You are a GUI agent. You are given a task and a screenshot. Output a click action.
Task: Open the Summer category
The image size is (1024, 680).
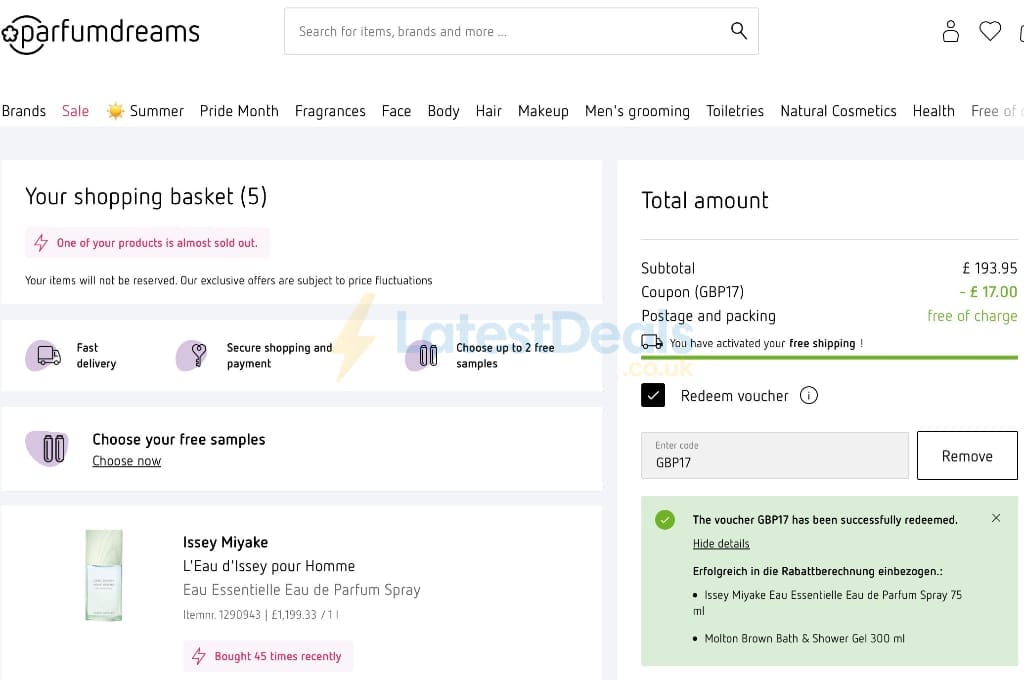tap(157, 111)
